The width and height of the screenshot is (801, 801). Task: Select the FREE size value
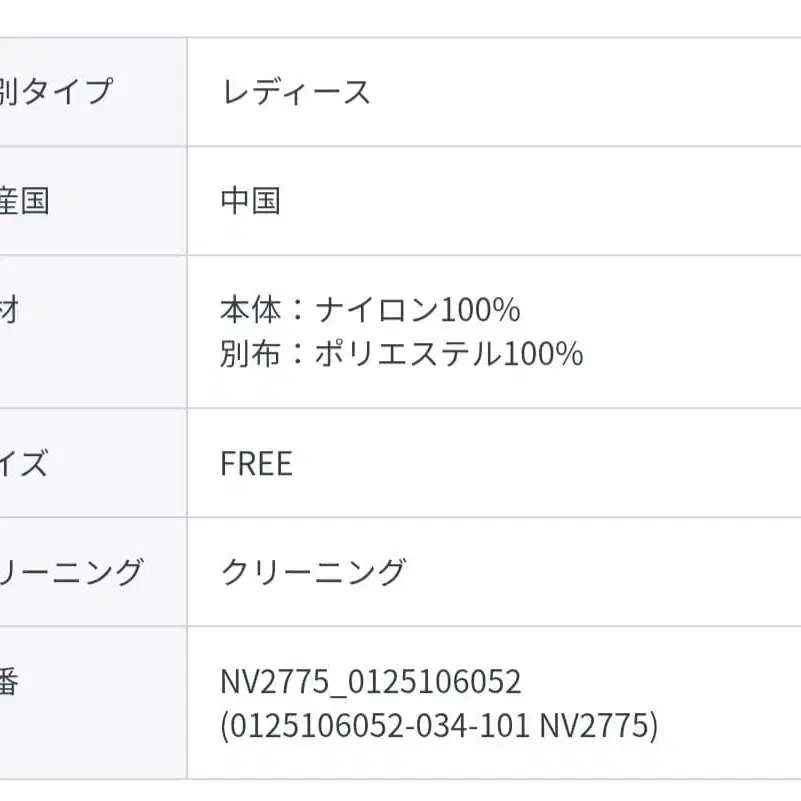[256, 464]
